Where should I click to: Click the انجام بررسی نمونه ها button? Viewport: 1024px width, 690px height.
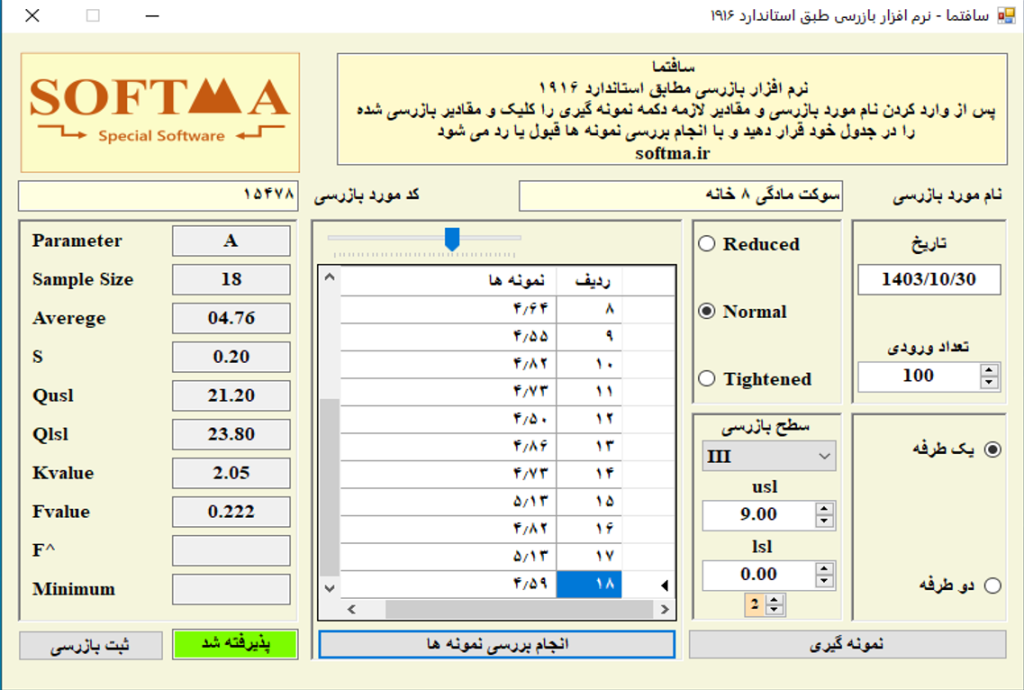[x=496, y=645]
